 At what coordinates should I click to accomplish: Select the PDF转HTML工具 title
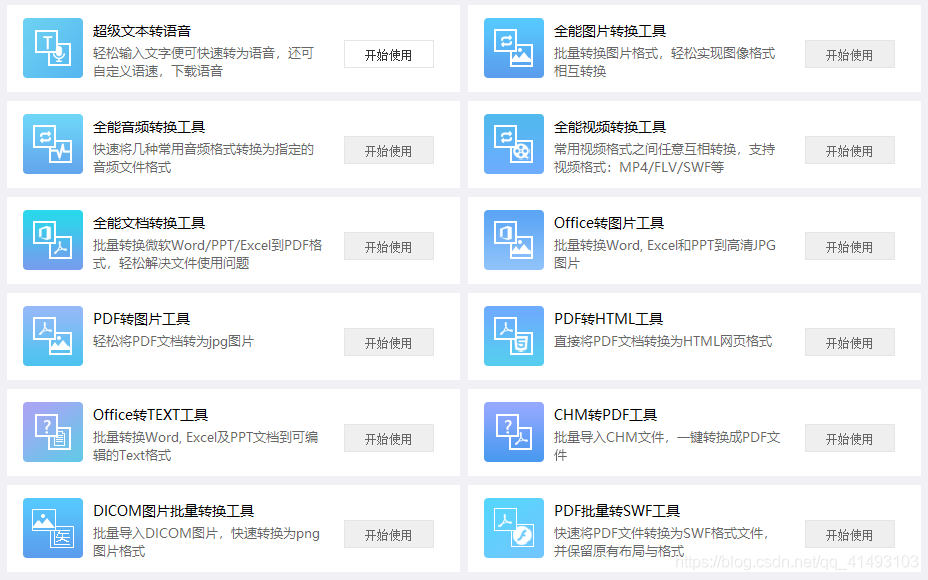click(608, 319)
